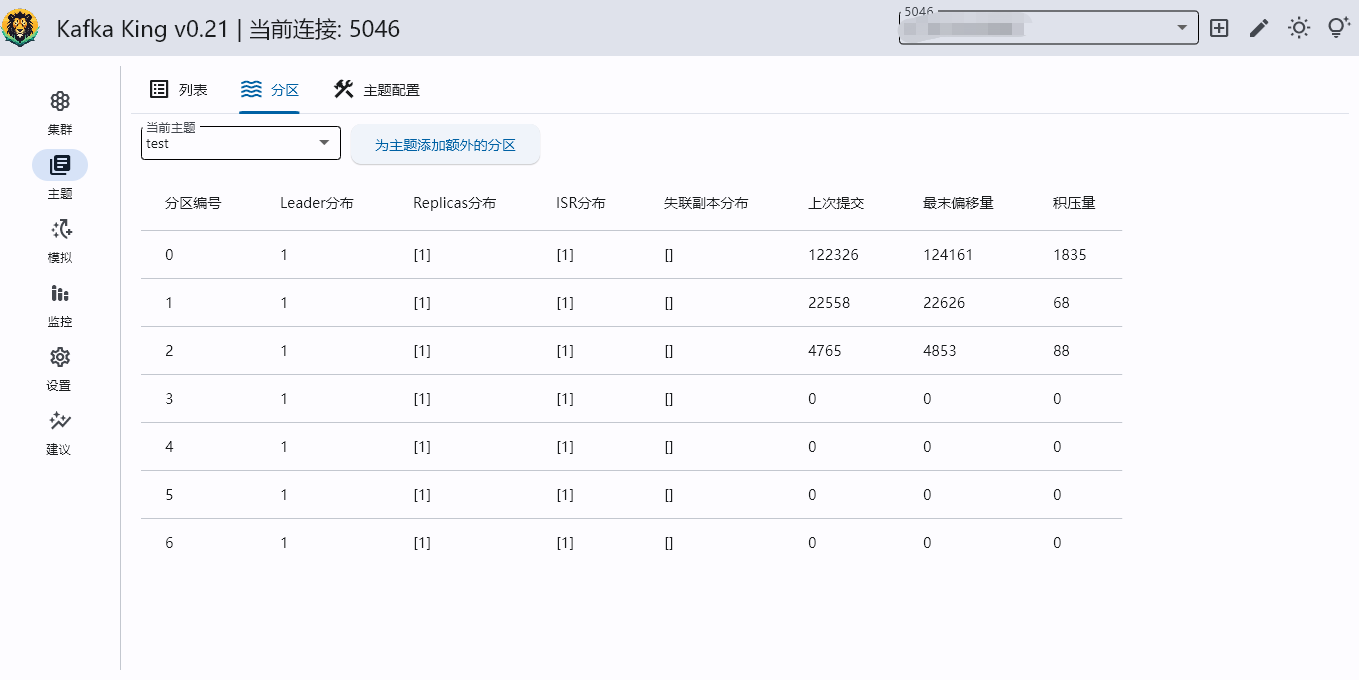The width and height of the screenshot is (1359, 680).
Task: Click partition number 5 cell
Action: coord(169,495)
